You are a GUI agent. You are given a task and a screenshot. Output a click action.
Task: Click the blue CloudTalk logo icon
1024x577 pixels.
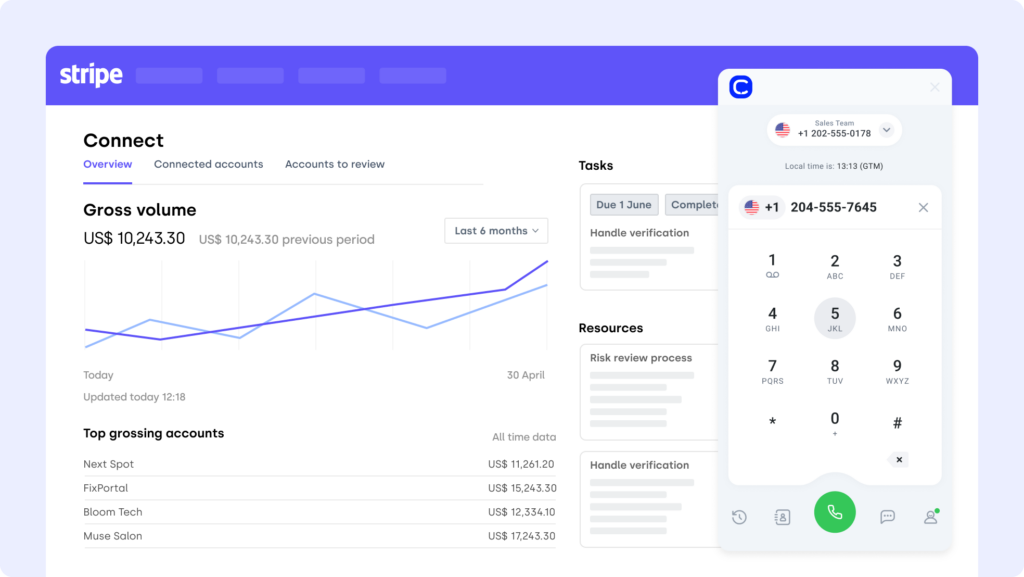740,88
